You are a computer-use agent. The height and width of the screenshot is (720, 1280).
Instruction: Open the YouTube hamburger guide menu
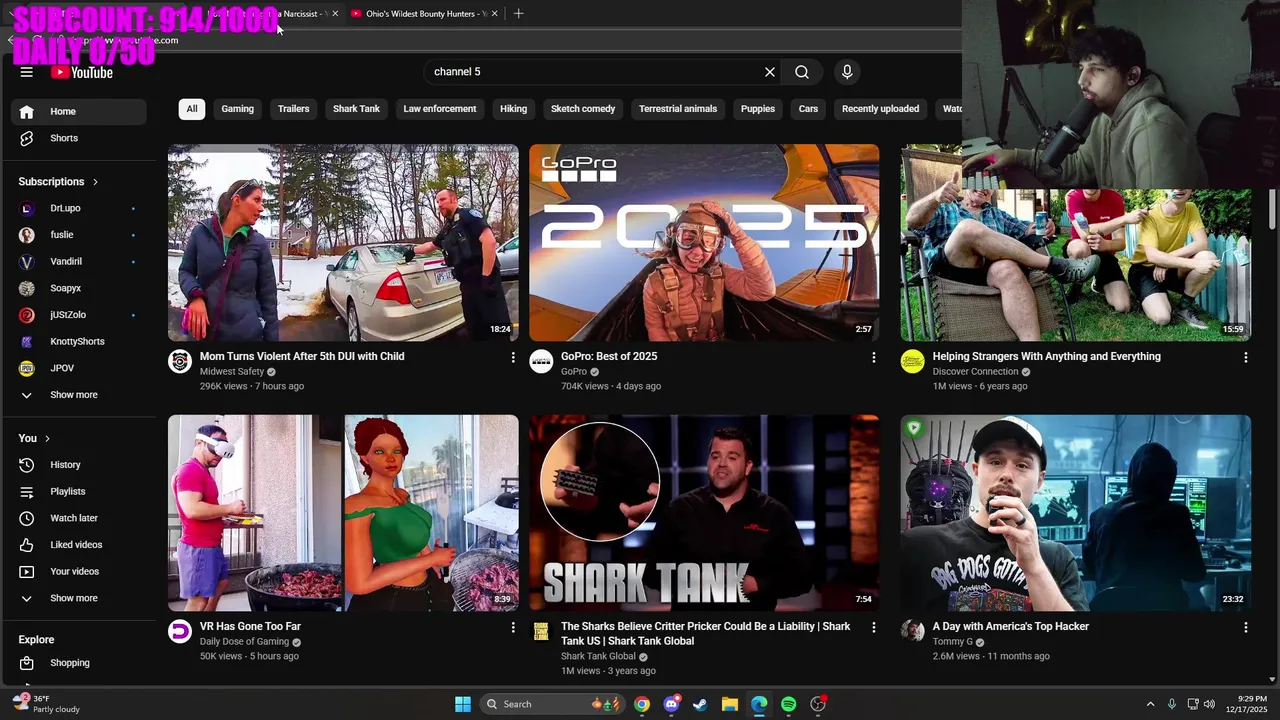coord(27,72)
